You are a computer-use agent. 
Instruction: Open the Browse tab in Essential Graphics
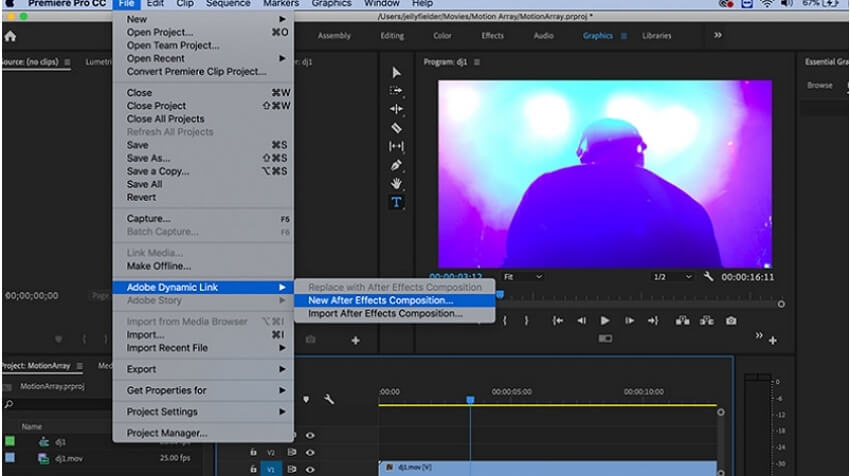pyautogui.click(x=820, y=85)
